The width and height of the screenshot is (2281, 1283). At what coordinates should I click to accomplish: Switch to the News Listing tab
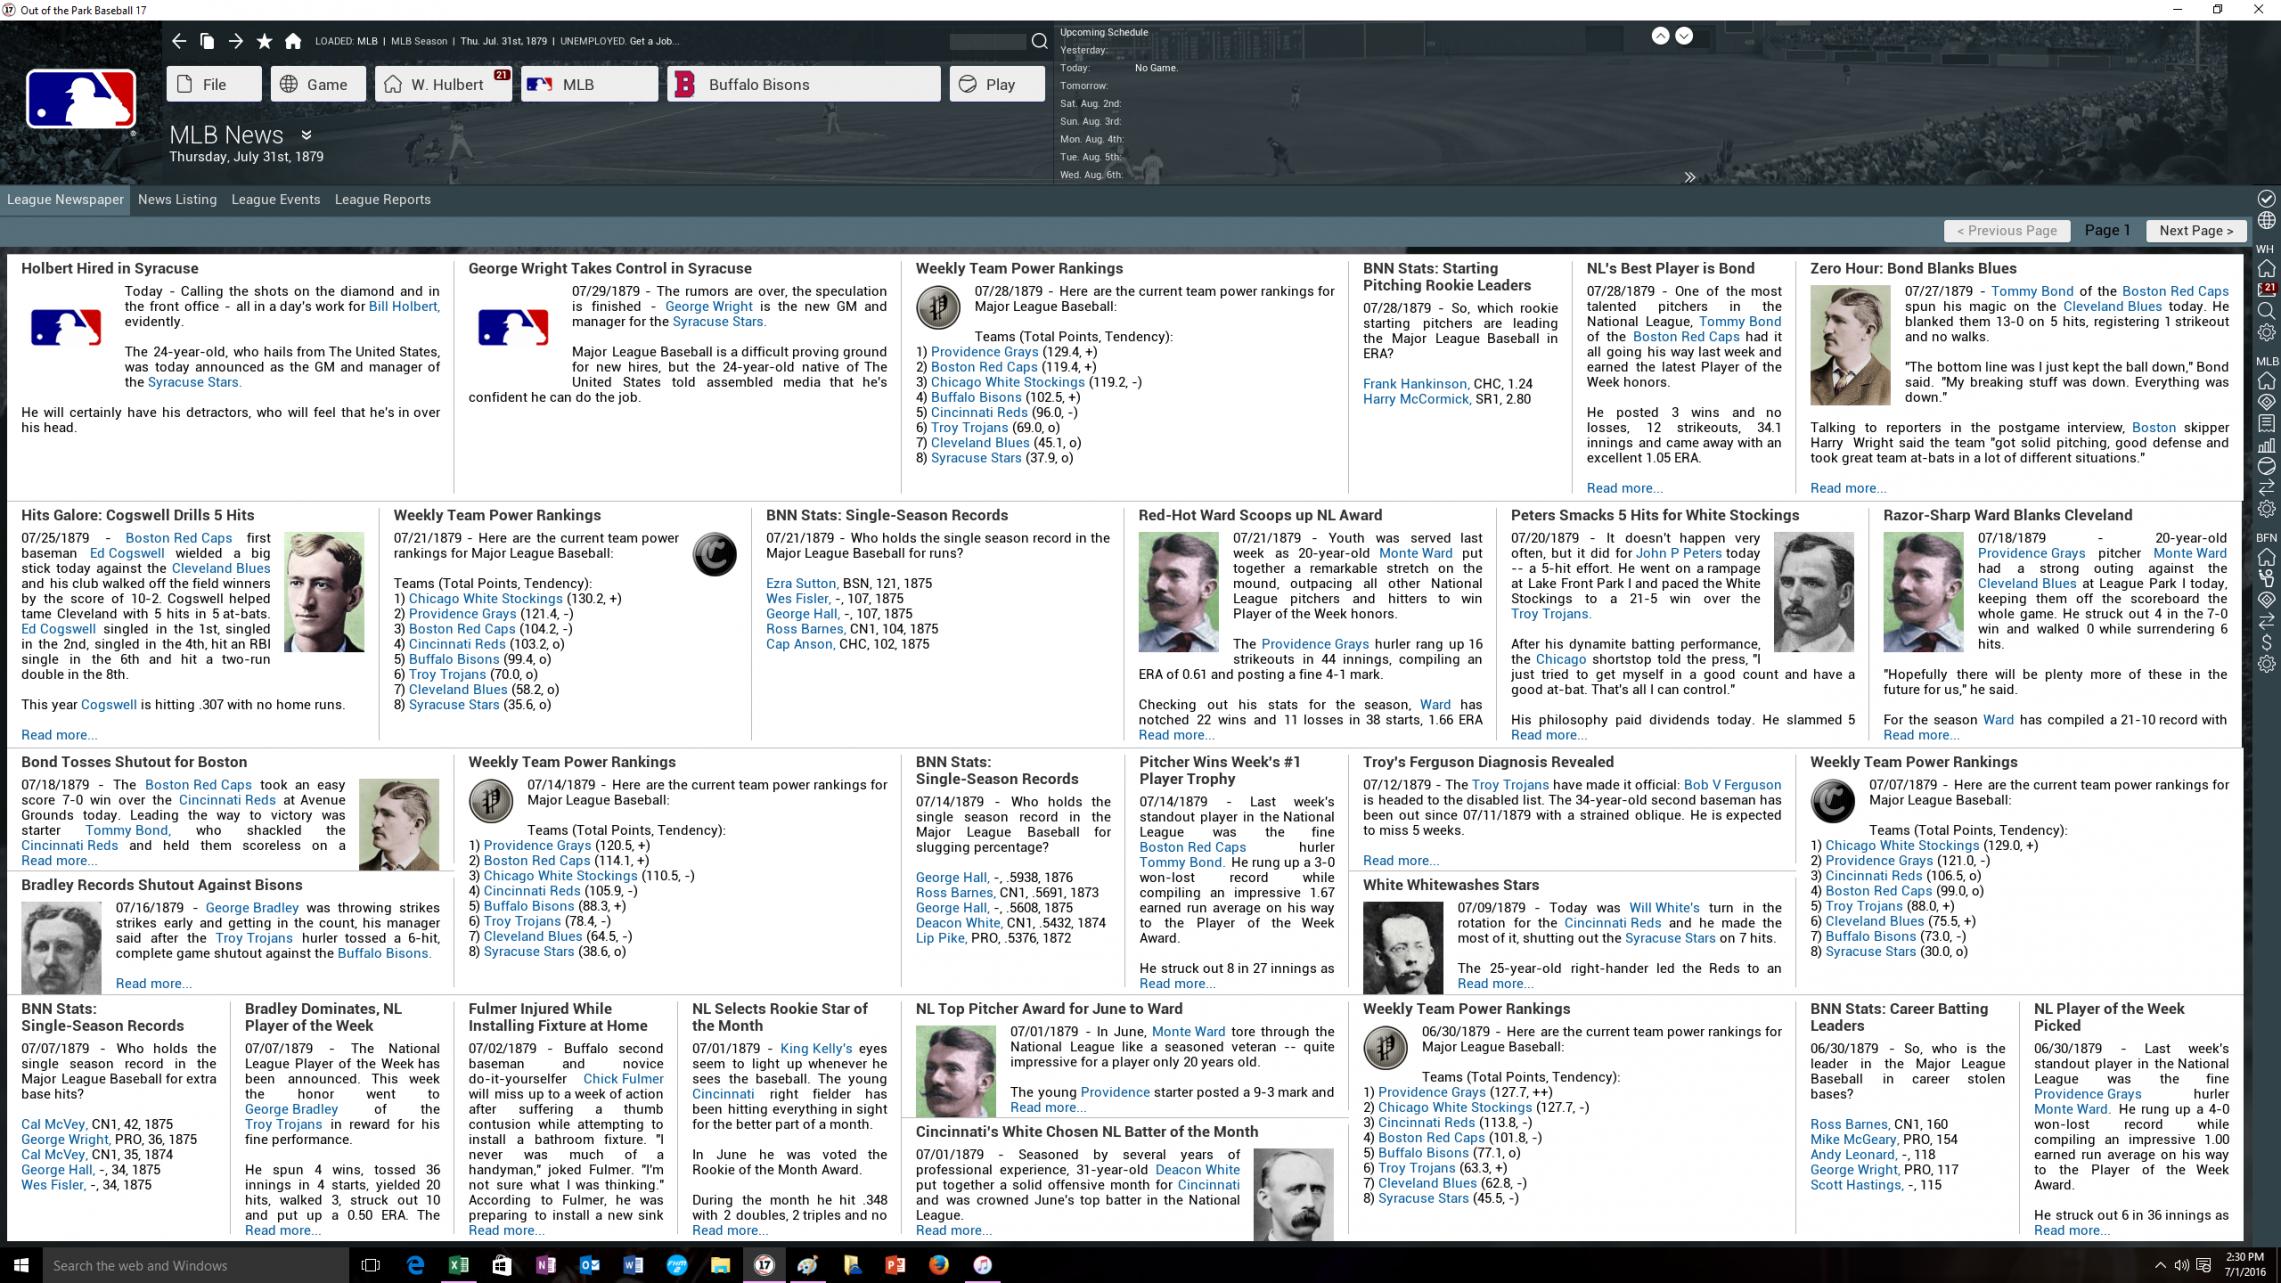click(177, 199)
